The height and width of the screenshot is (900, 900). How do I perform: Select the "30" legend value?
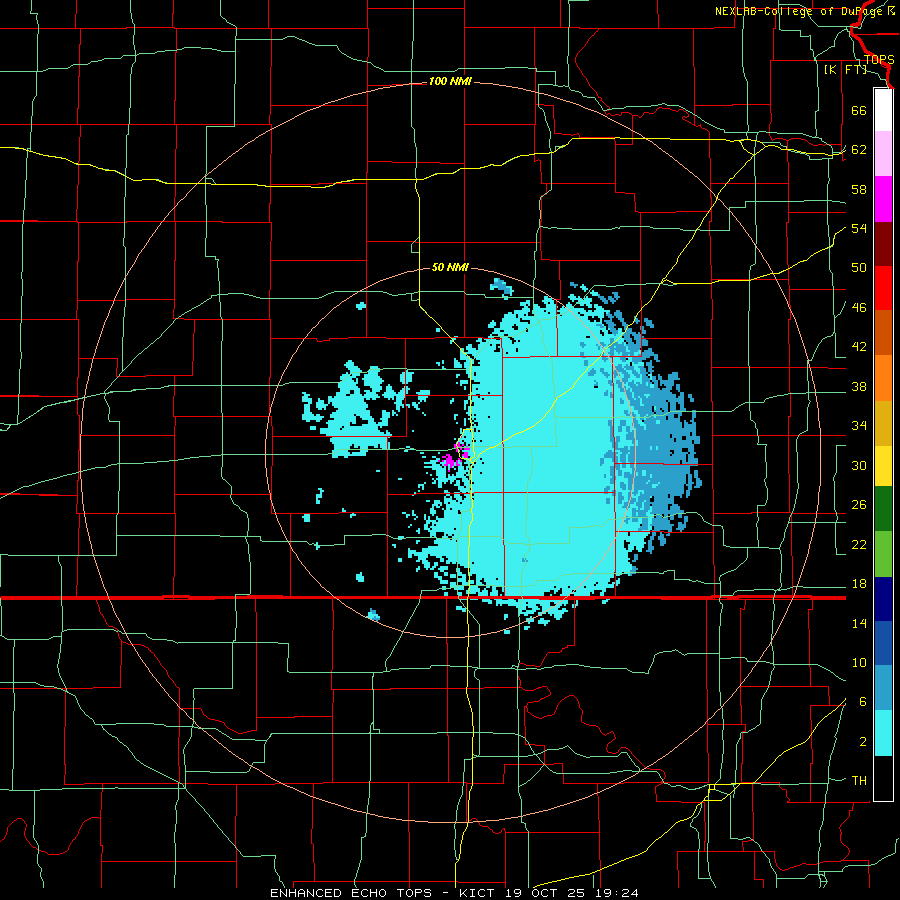pyautogui.click(x=859, y=465)
